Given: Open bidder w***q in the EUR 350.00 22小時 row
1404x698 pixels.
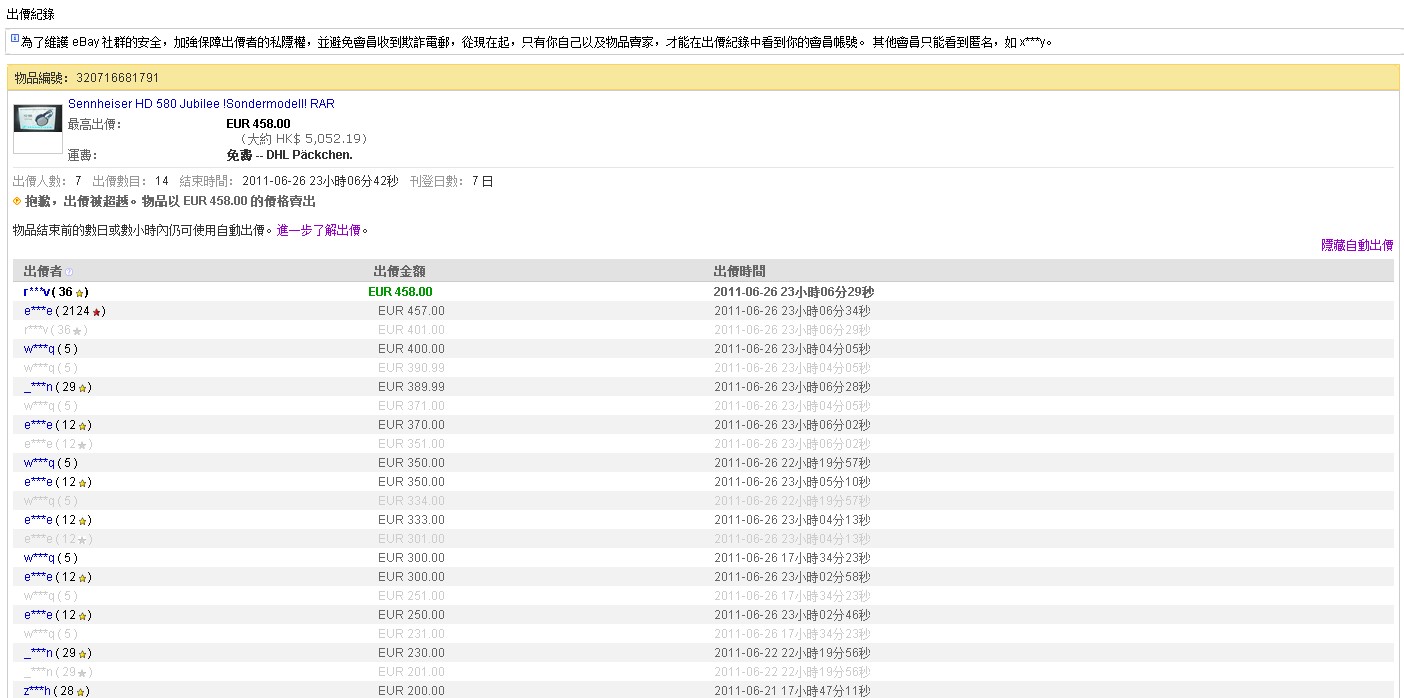Looking at the screenshot, I should point(39,463).
